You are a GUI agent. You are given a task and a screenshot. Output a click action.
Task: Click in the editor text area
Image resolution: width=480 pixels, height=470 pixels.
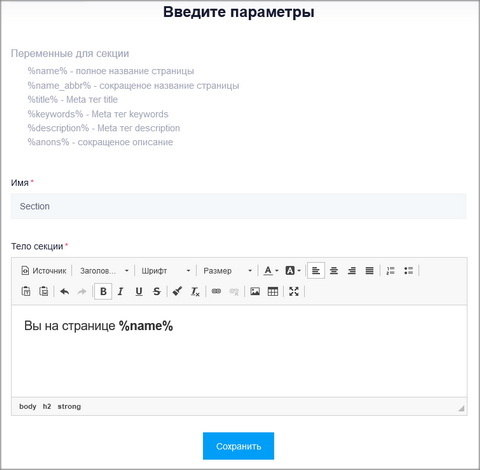tap(239, 351)
